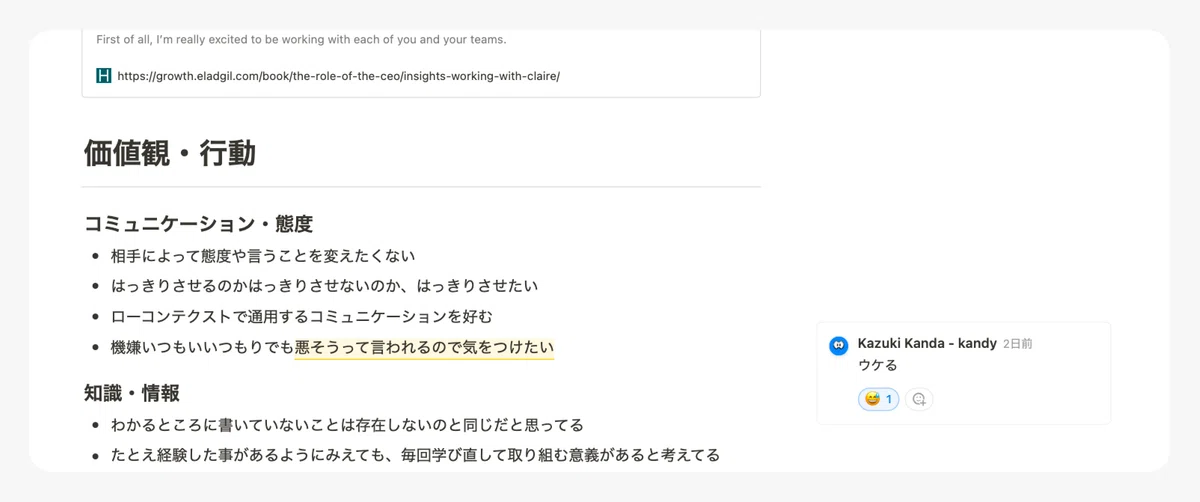Click the commenter name Kazuki Kanda - kandy
Image resolution: width=1200 pixels, height=502 pixels.
click(927, 343)
